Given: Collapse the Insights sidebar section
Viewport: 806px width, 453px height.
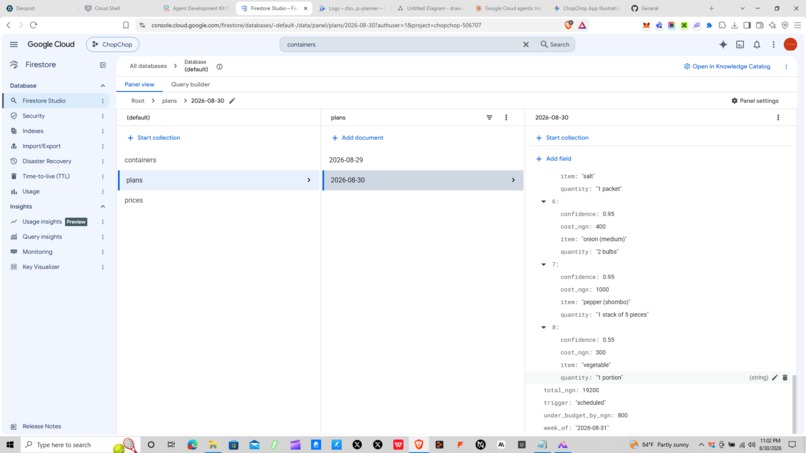Looking at the screenshot, I should tap(102, 207).
